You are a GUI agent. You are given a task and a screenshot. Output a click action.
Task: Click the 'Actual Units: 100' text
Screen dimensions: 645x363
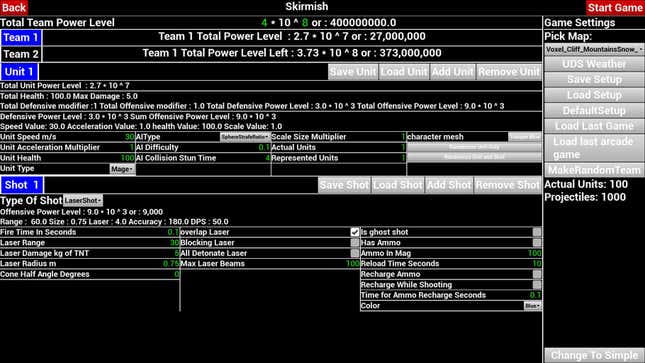click(x=586, y=184)
